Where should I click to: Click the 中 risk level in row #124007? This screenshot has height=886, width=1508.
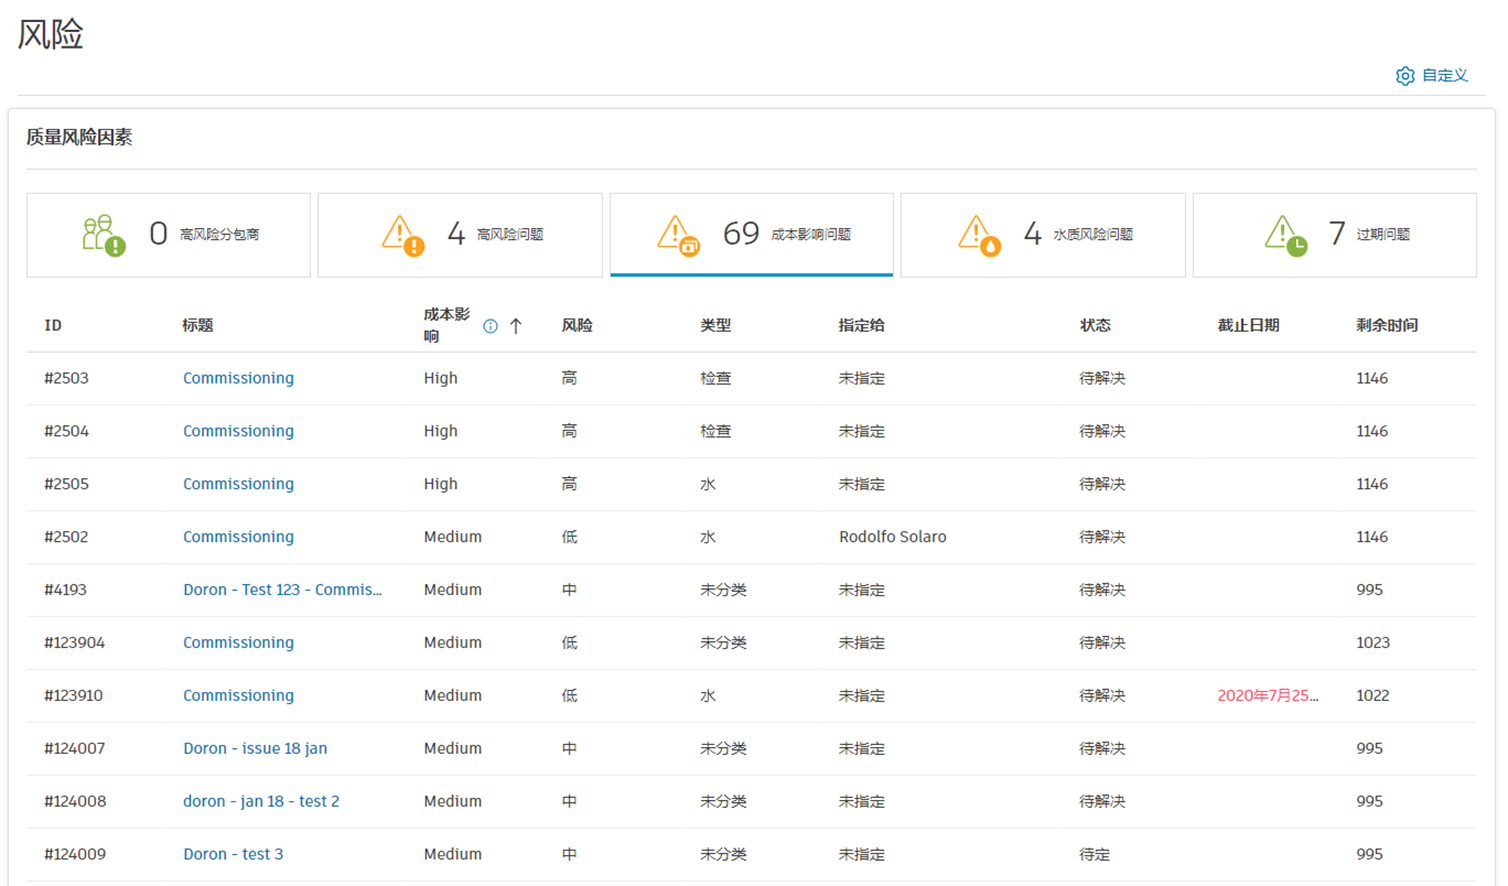point(569,749)
